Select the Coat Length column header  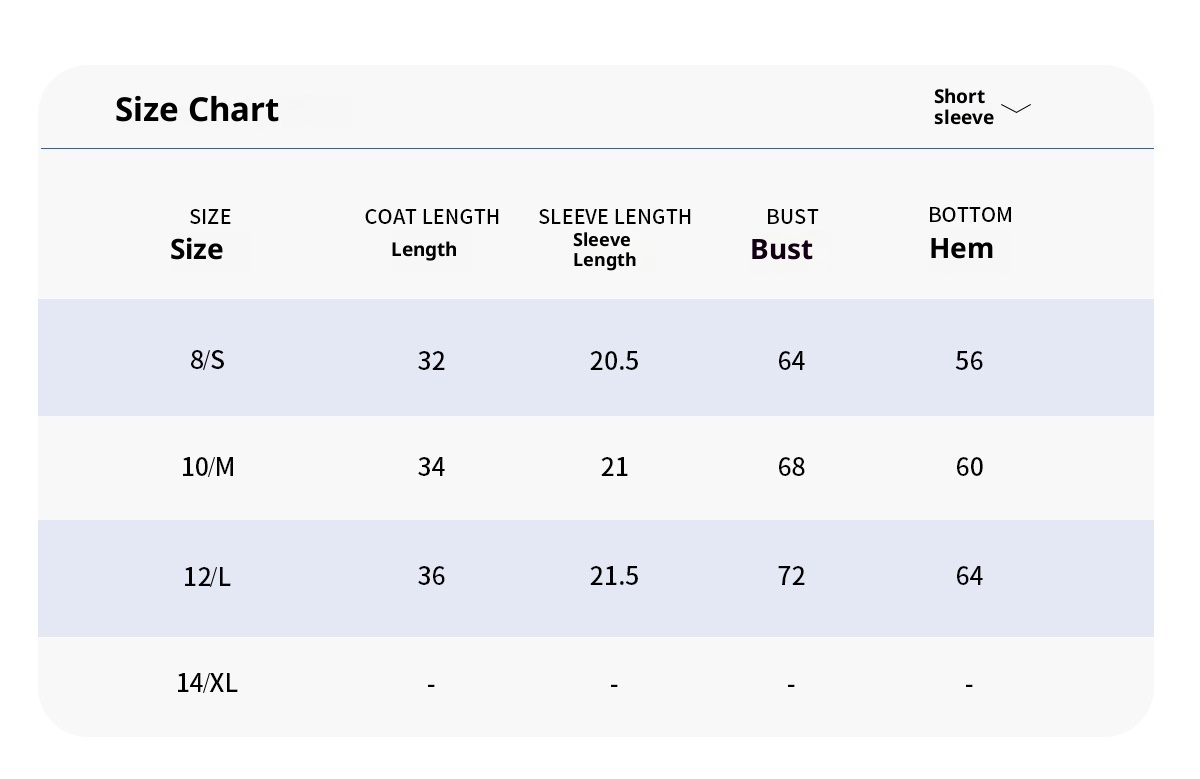point(431,232)
